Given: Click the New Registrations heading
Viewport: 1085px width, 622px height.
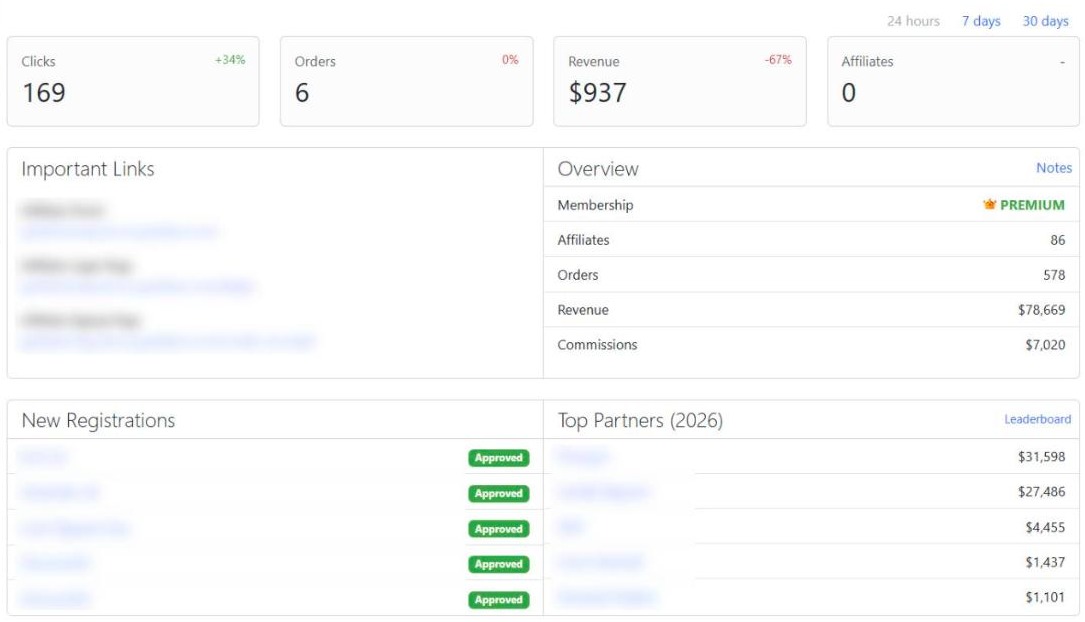Looking at the screenshot, I should coord(98,421).
